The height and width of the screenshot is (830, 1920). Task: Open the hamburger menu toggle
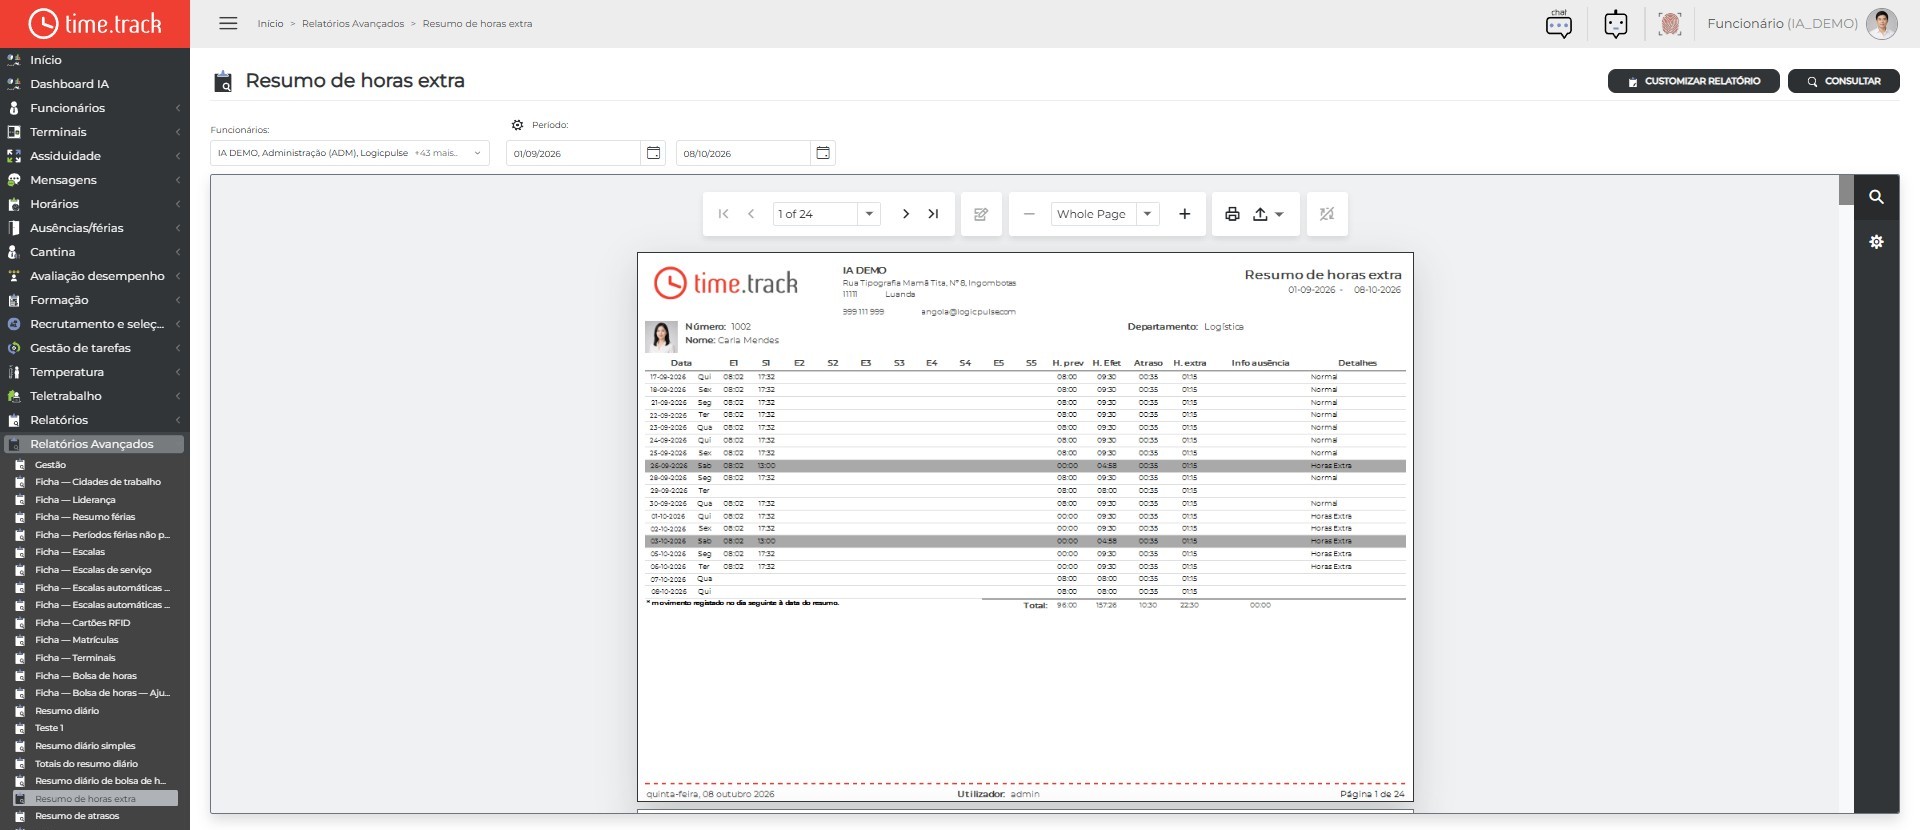(x=228, y=23)
